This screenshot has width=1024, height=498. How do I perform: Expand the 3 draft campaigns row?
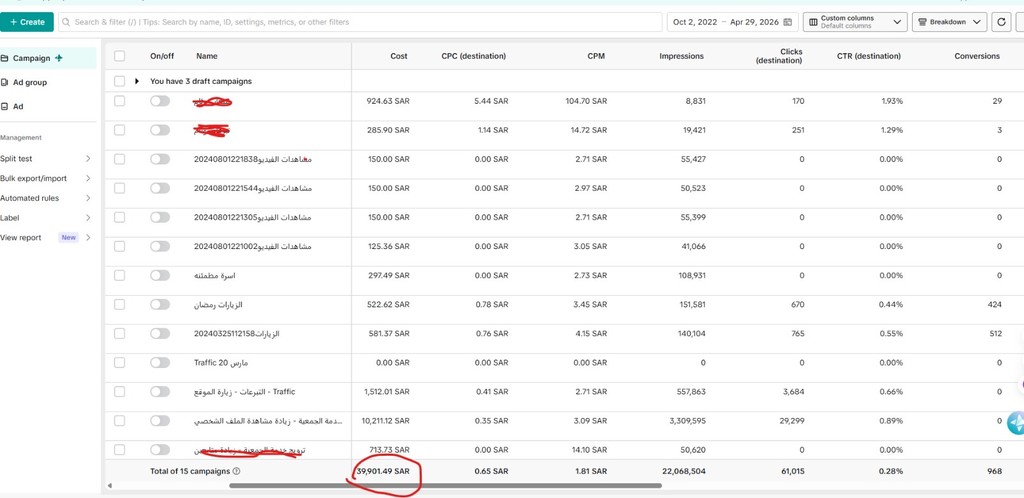pyautogui.click(x=137, y=81)
